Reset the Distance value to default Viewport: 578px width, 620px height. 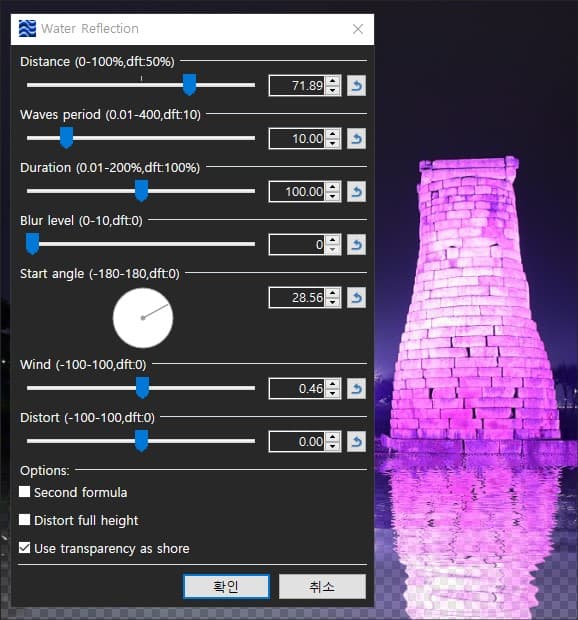tap(356, 85)
